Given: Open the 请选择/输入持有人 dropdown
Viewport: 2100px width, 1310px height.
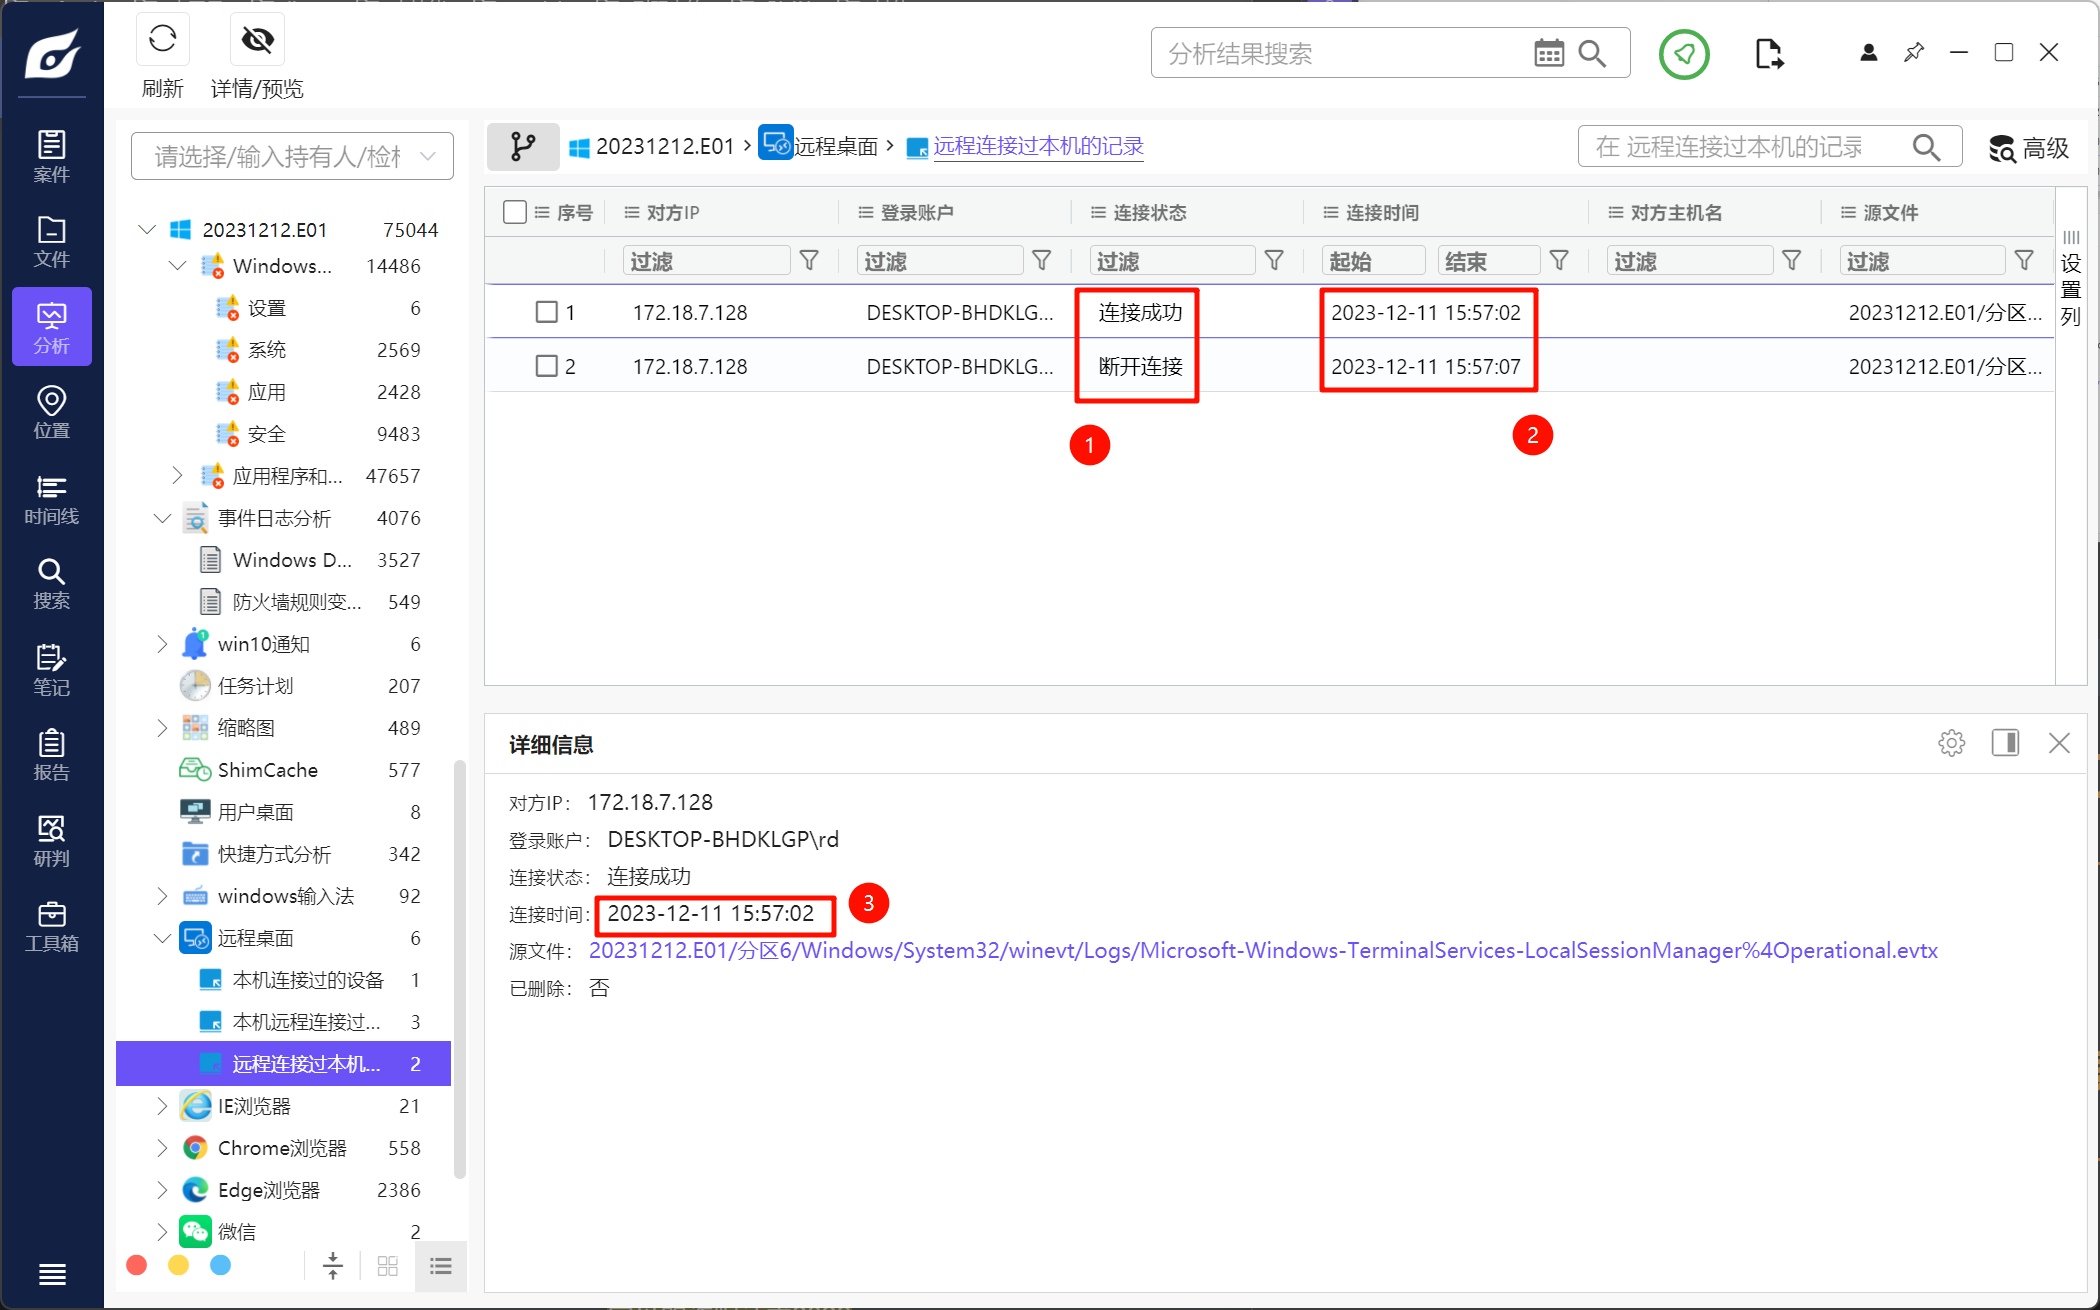Looking at the screenshot, I should [292, 156].
